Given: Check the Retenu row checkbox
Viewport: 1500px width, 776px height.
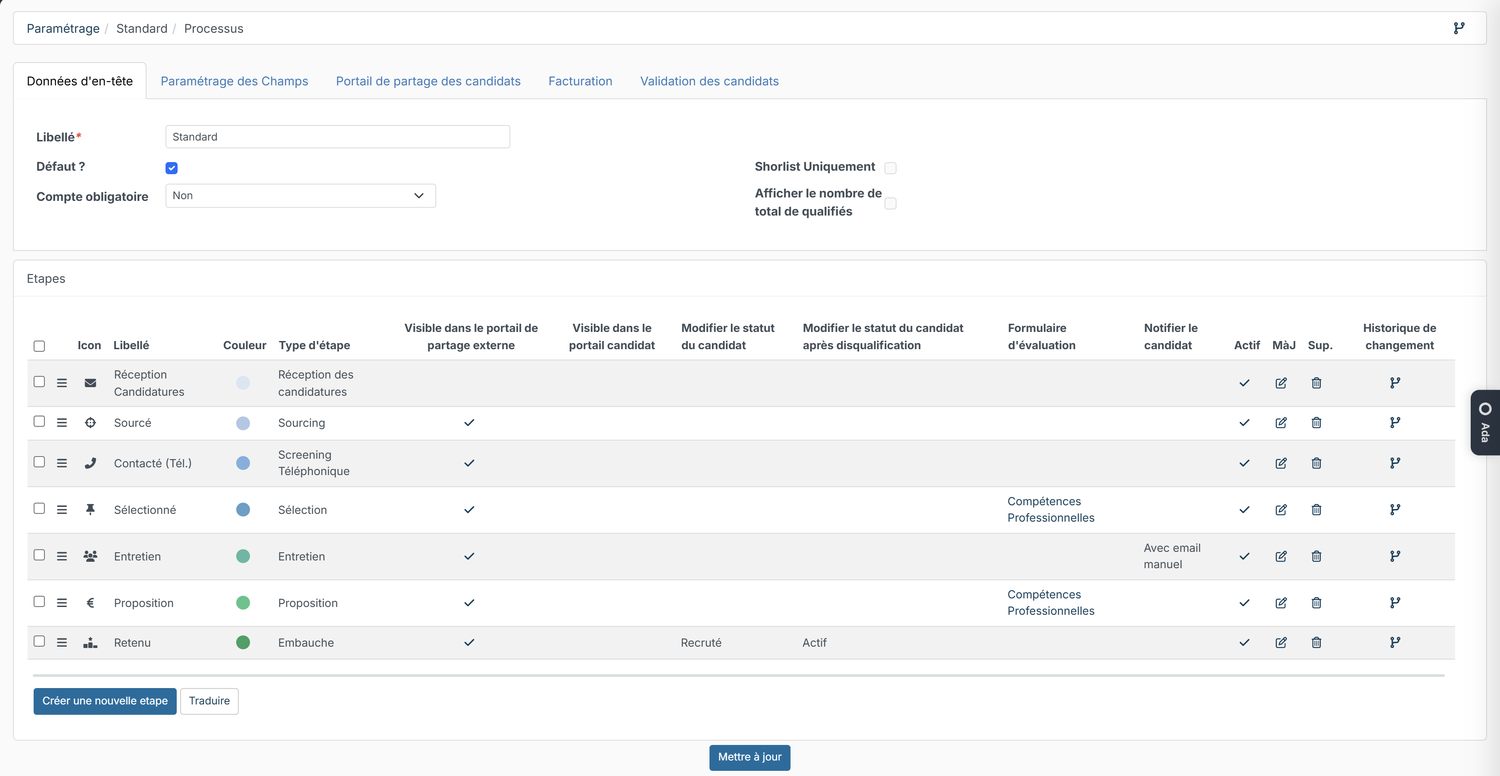Looking at the screenshot, I should point(39,642).
